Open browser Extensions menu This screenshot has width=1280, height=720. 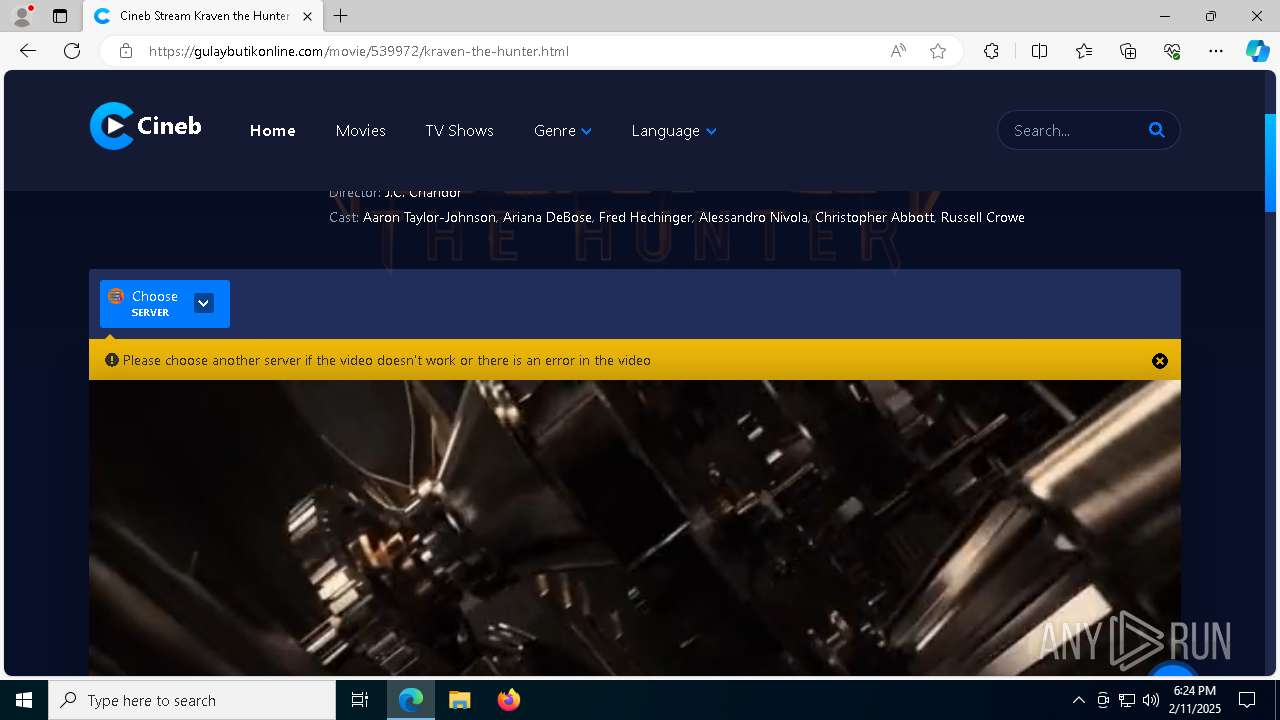(x=991, y=51)
